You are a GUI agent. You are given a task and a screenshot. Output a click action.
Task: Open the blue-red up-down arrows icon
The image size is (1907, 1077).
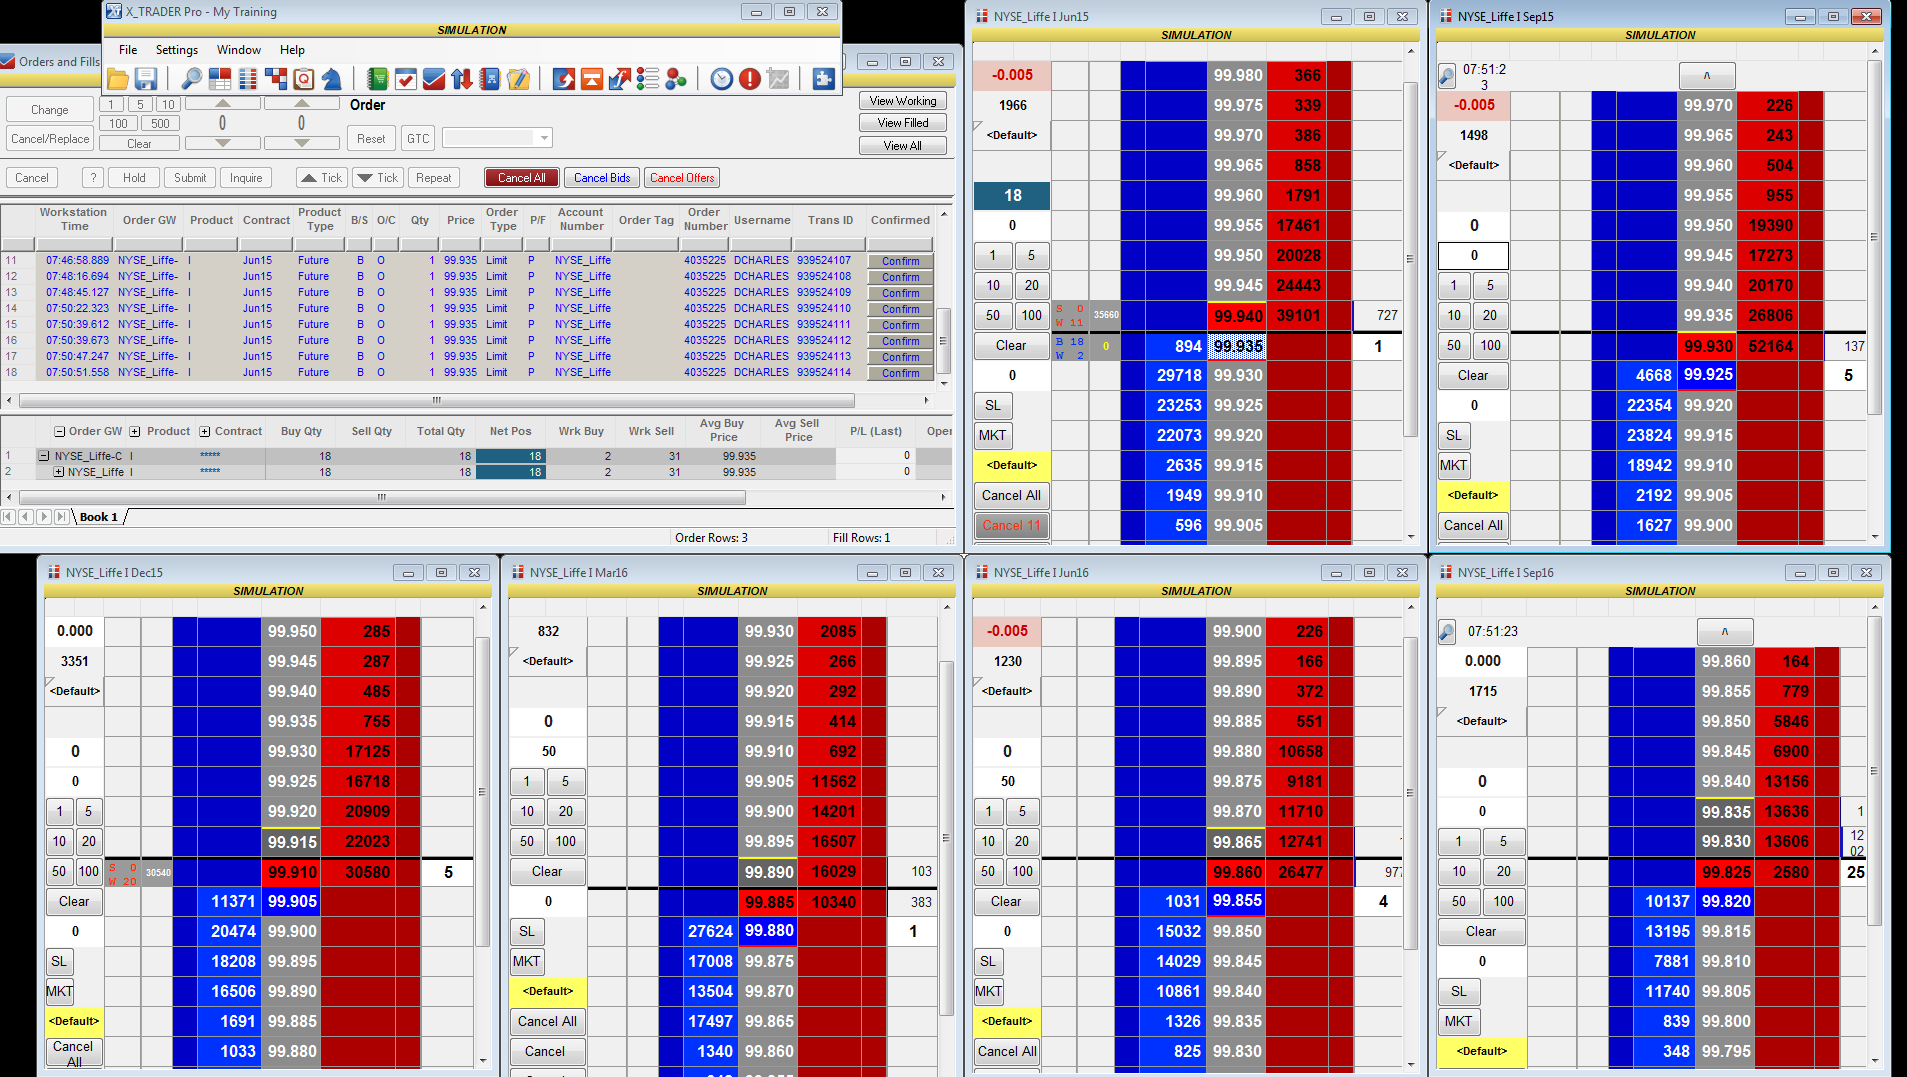[461, 79]
